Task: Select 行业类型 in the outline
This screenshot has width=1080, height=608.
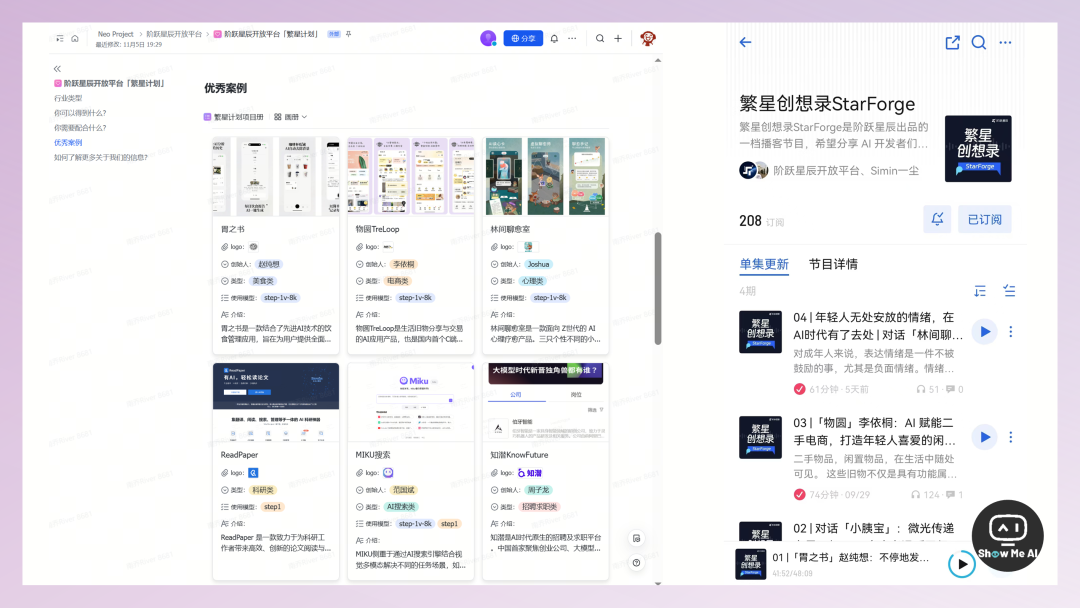Action: [68, 98]
